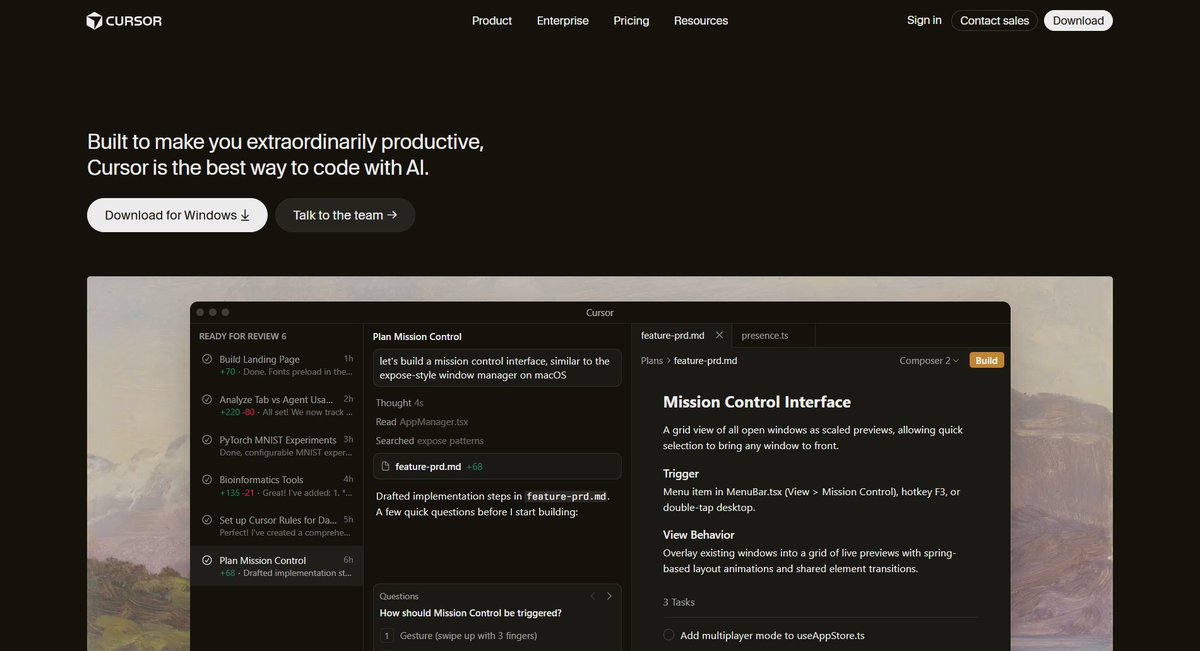Open the feature-prd.md file chip in chat
This screenshot has height=651, width=1200.
click(497, 466)
